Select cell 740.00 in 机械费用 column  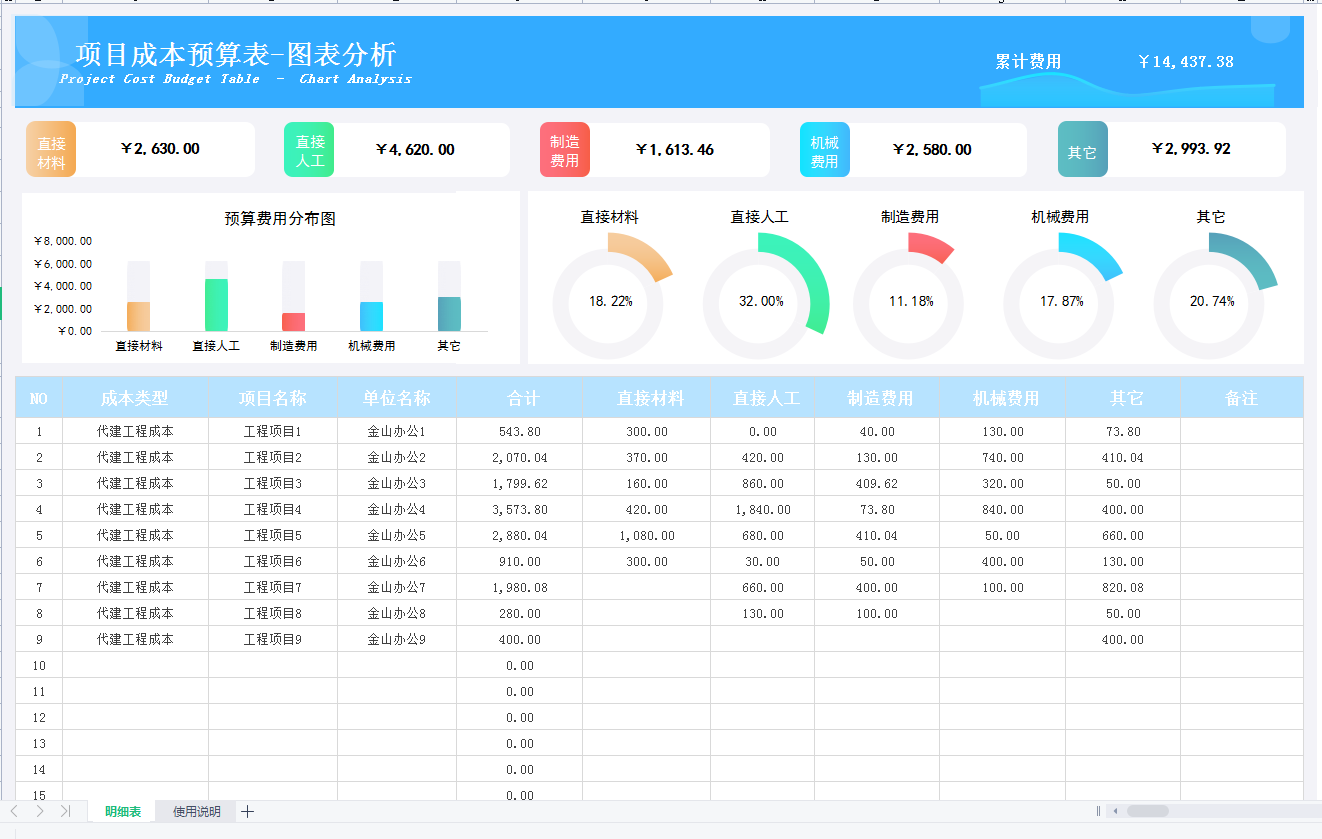coord(1002,458)
